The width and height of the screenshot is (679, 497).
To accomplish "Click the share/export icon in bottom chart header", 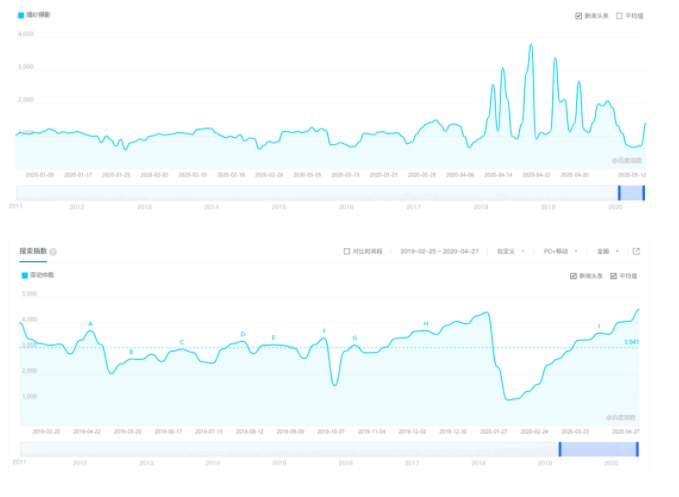I will (x=636, y=252).
